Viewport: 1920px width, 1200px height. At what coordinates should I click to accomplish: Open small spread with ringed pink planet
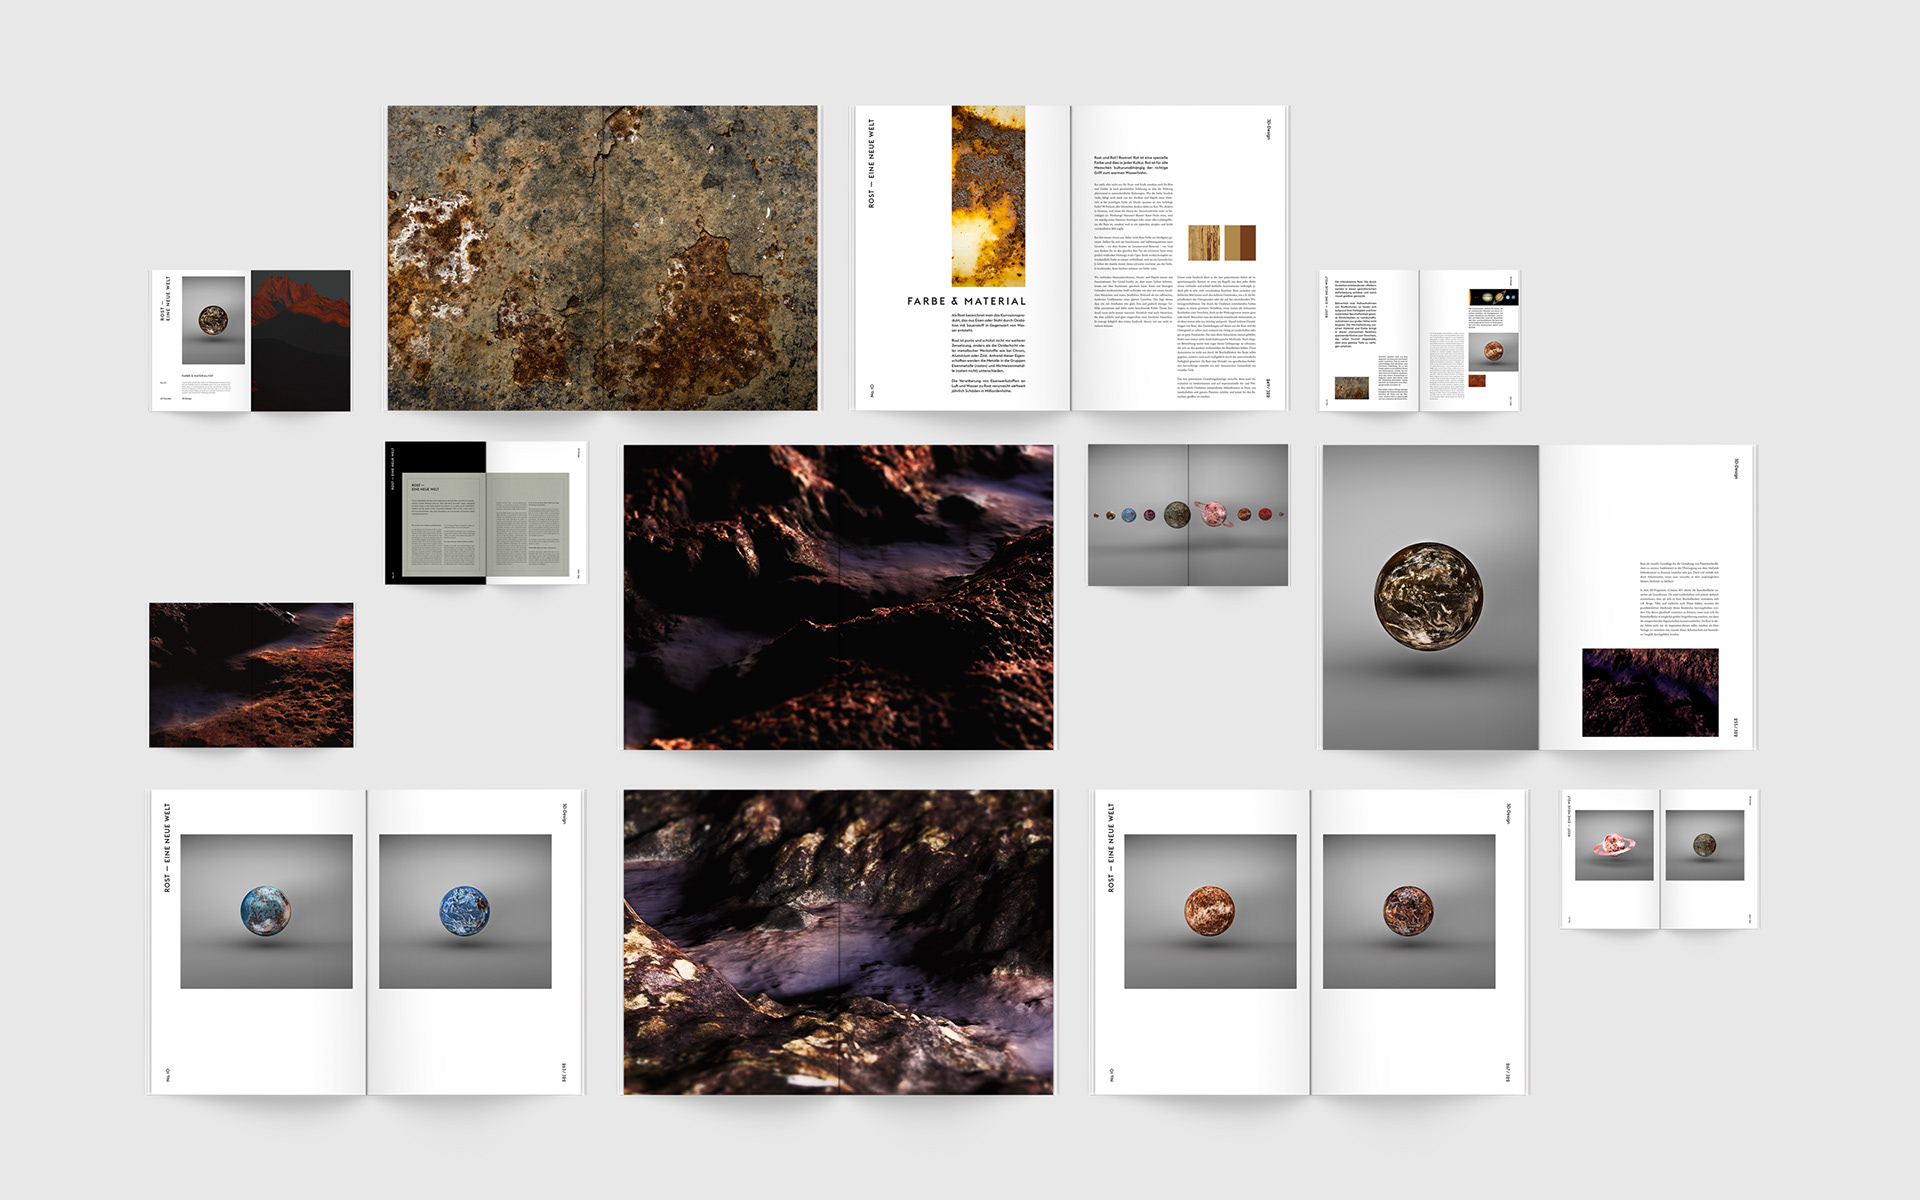click(1660, 859)
